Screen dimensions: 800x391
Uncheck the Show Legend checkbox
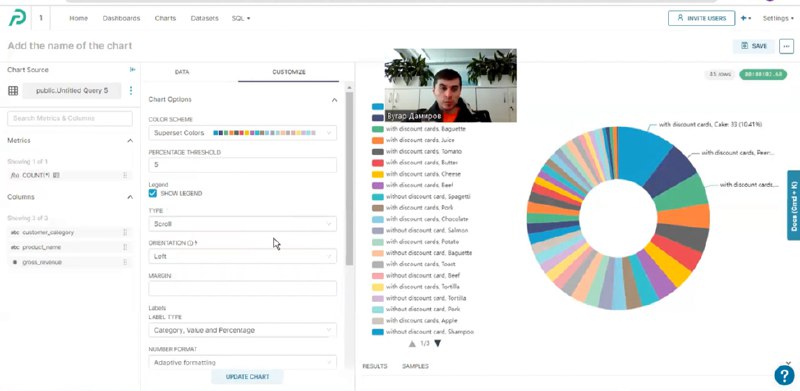click(x=153, y=193)
